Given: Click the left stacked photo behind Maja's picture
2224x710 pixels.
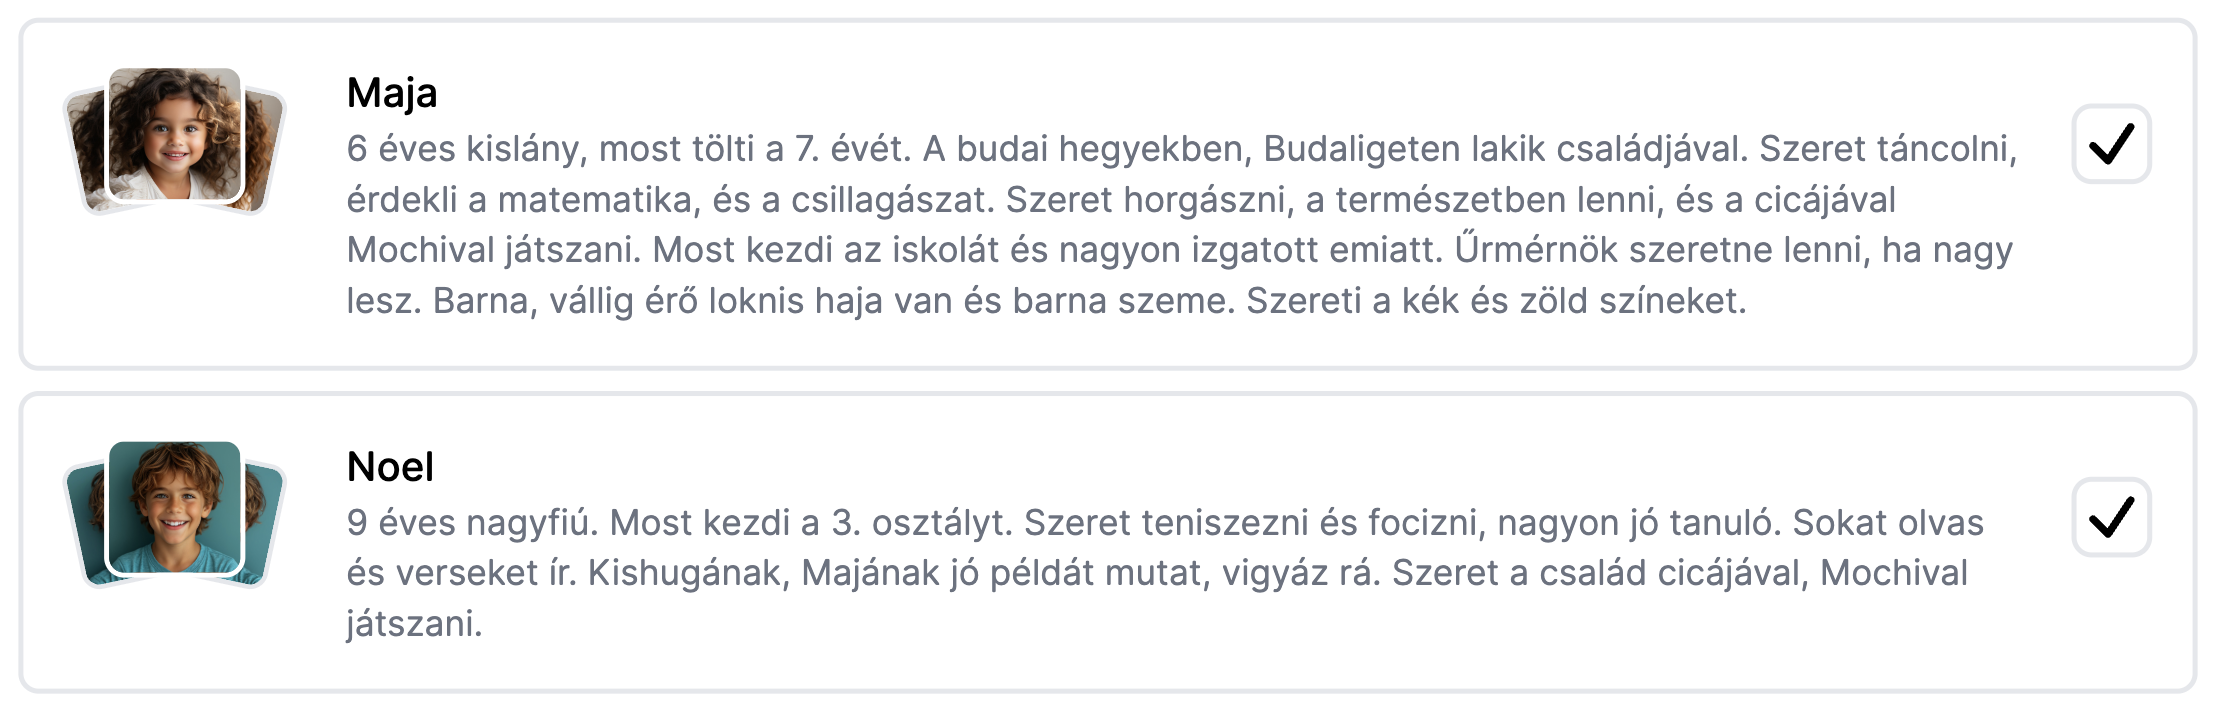Looking at the screenshot, I should tap(86, 150).
